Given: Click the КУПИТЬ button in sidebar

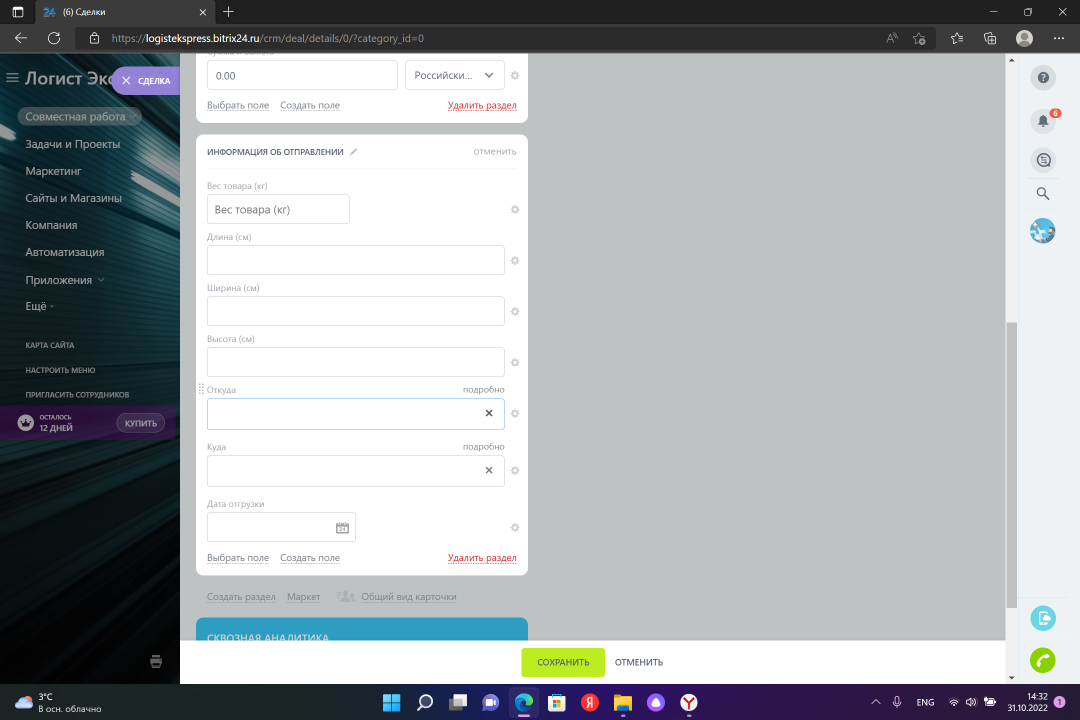Looking at the screenshot, I should 141,423.
